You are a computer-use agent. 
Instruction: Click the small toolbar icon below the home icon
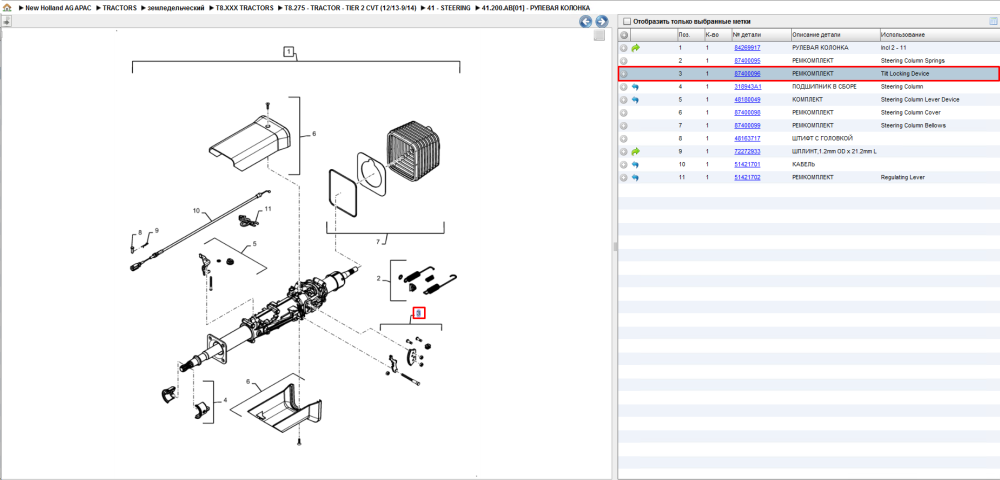tap(6, 21)
